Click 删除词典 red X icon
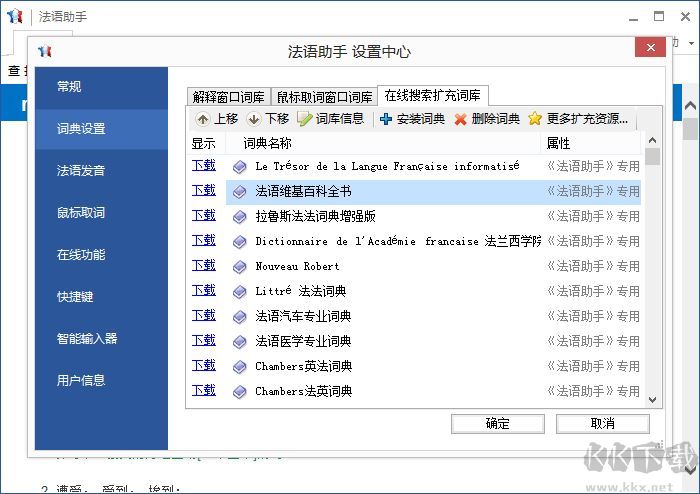Screen dimensions: 700x494 (460, 119)
